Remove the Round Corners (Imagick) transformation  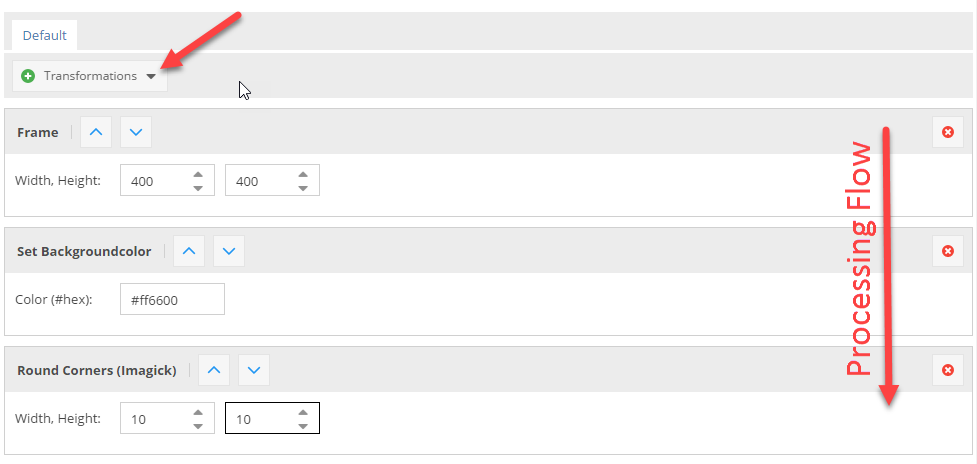point(948,370)
